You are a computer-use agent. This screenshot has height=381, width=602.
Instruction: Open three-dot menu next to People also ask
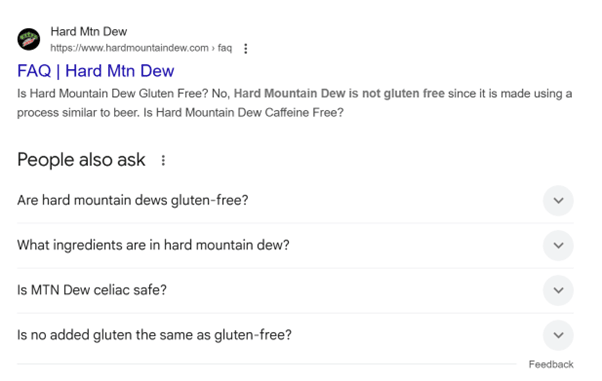point(163,160)
